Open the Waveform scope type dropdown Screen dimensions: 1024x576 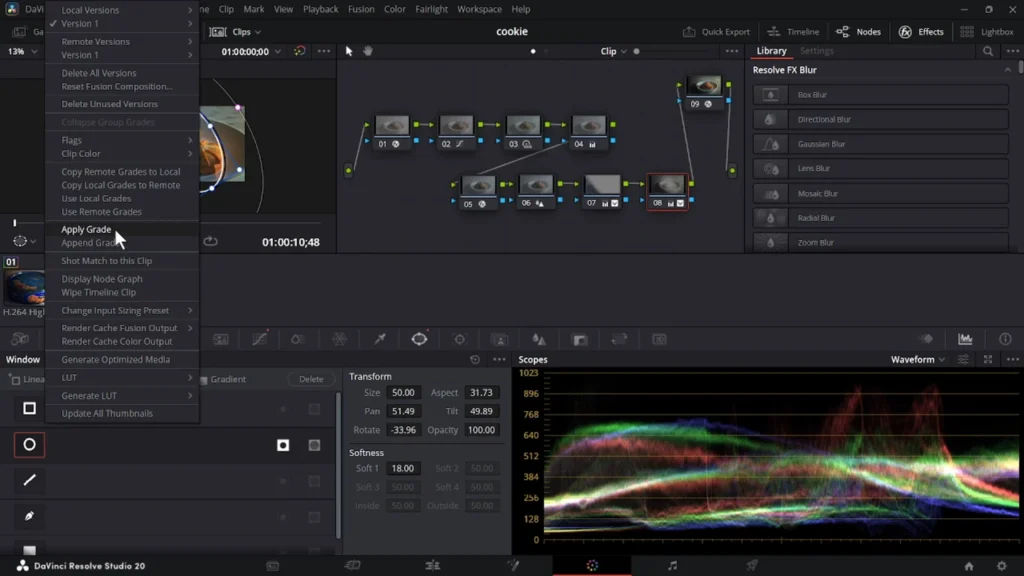tap(917, 360)
